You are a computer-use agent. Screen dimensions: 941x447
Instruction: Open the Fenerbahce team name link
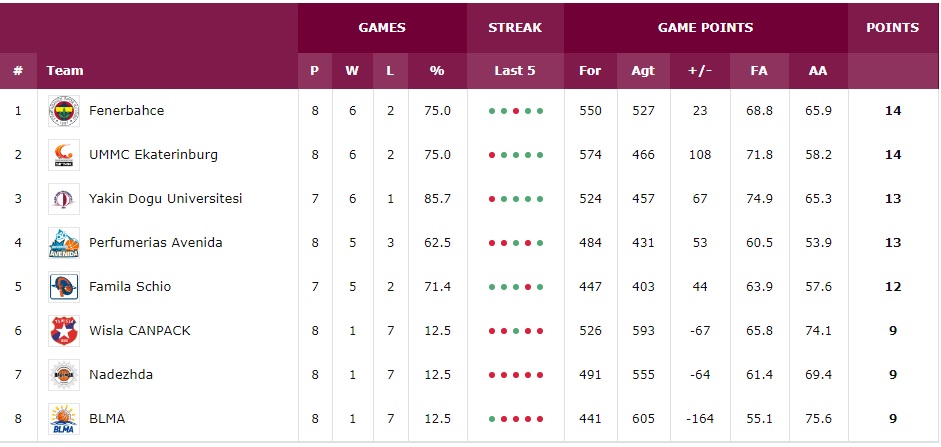(126, 111)
